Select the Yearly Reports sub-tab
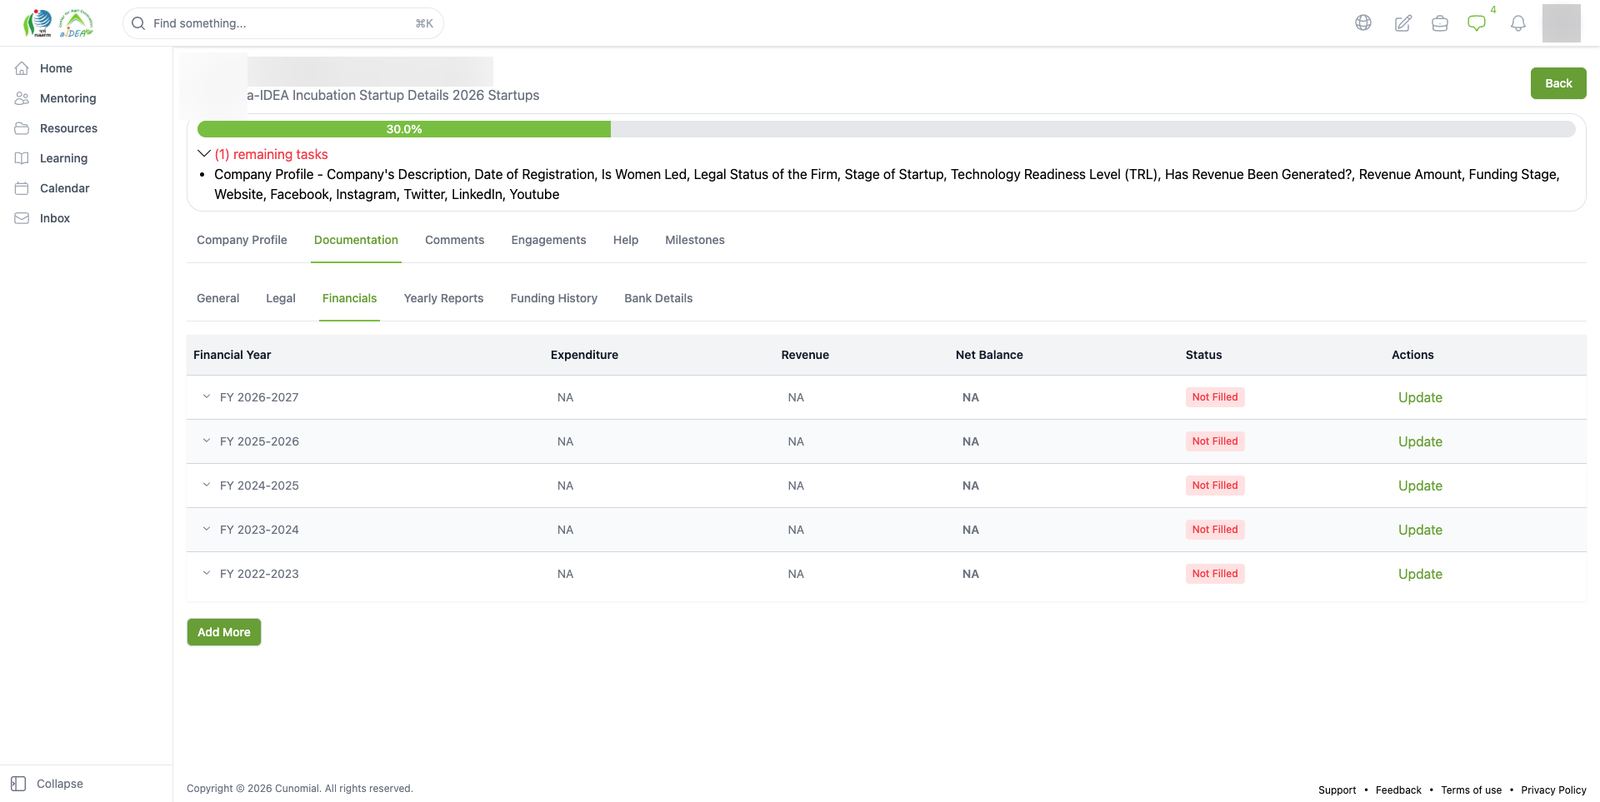This screenshot has width=1600, height=802. pyautogui.click(x=443, y=298)
